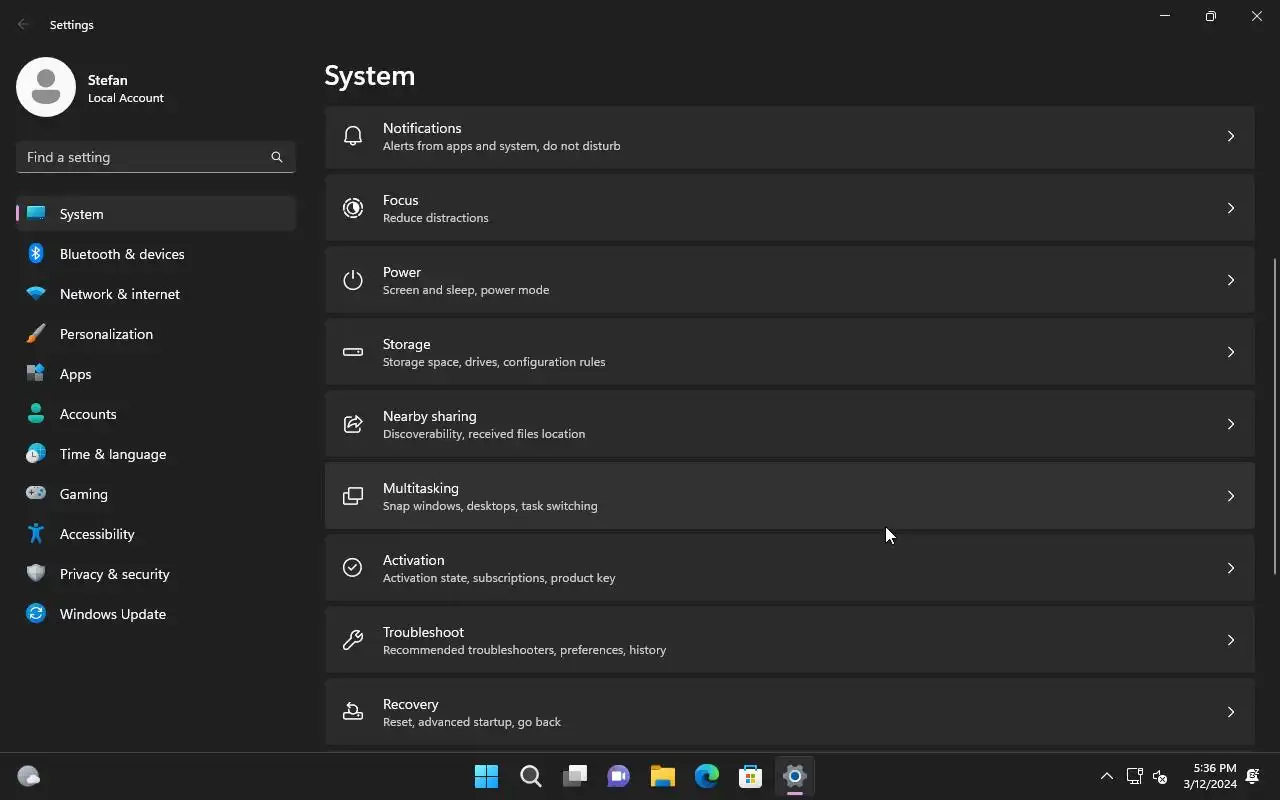Open the Windows Start button
1280x800 pixels.
pyautogui.click(x=487, y=776)
